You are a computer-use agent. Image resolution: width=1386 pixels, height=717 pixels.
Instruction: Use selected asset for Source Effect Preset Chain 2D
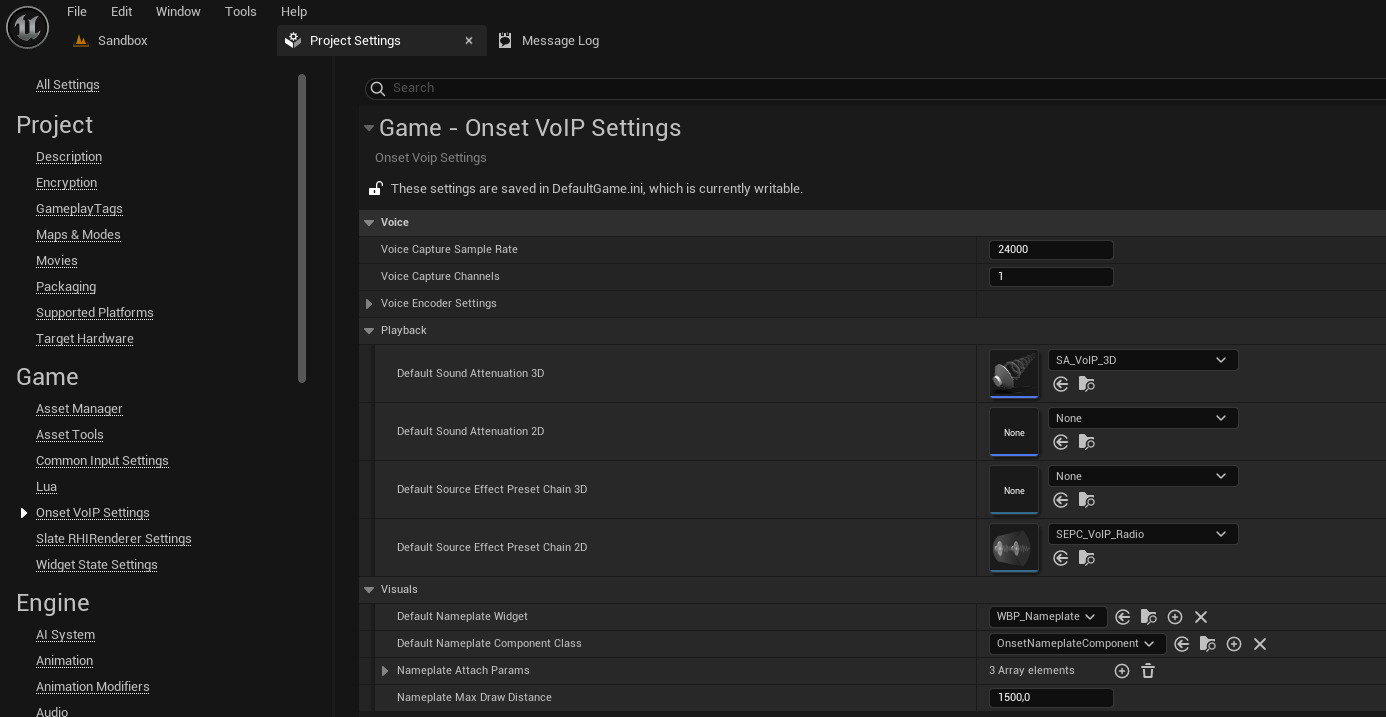[1061, 559]
